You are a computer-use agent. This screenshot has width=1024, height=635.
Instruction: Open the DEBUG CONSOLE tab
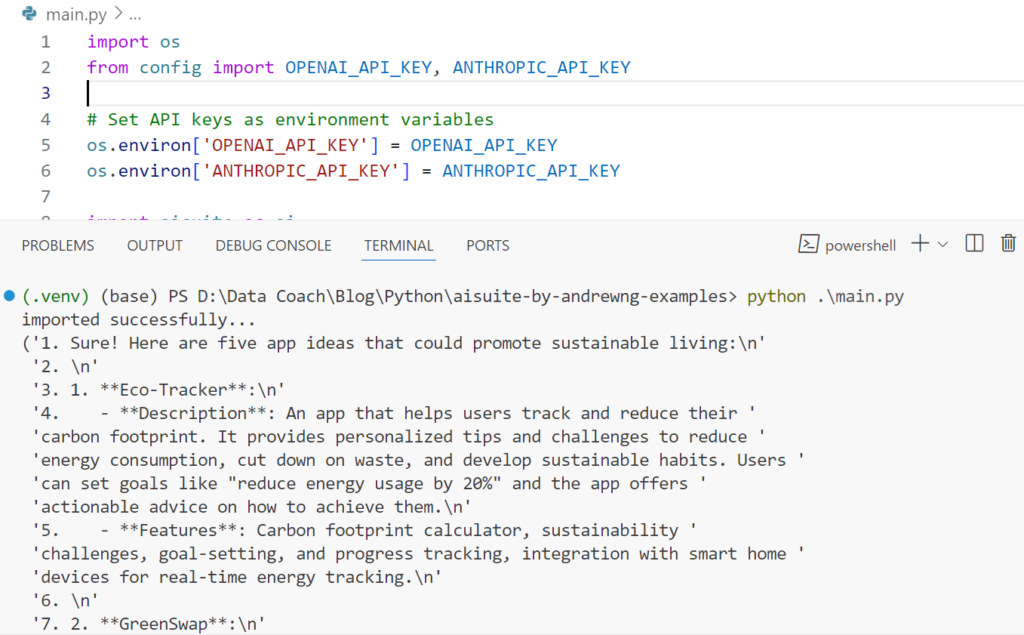tap(274, 246)
